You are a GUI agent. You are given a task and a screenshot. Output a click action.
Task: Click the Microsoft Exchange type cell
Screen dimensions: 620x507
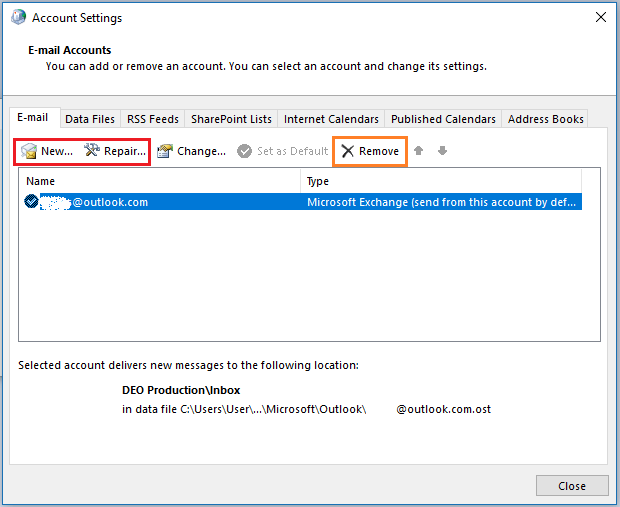click(x=441, y=202)
